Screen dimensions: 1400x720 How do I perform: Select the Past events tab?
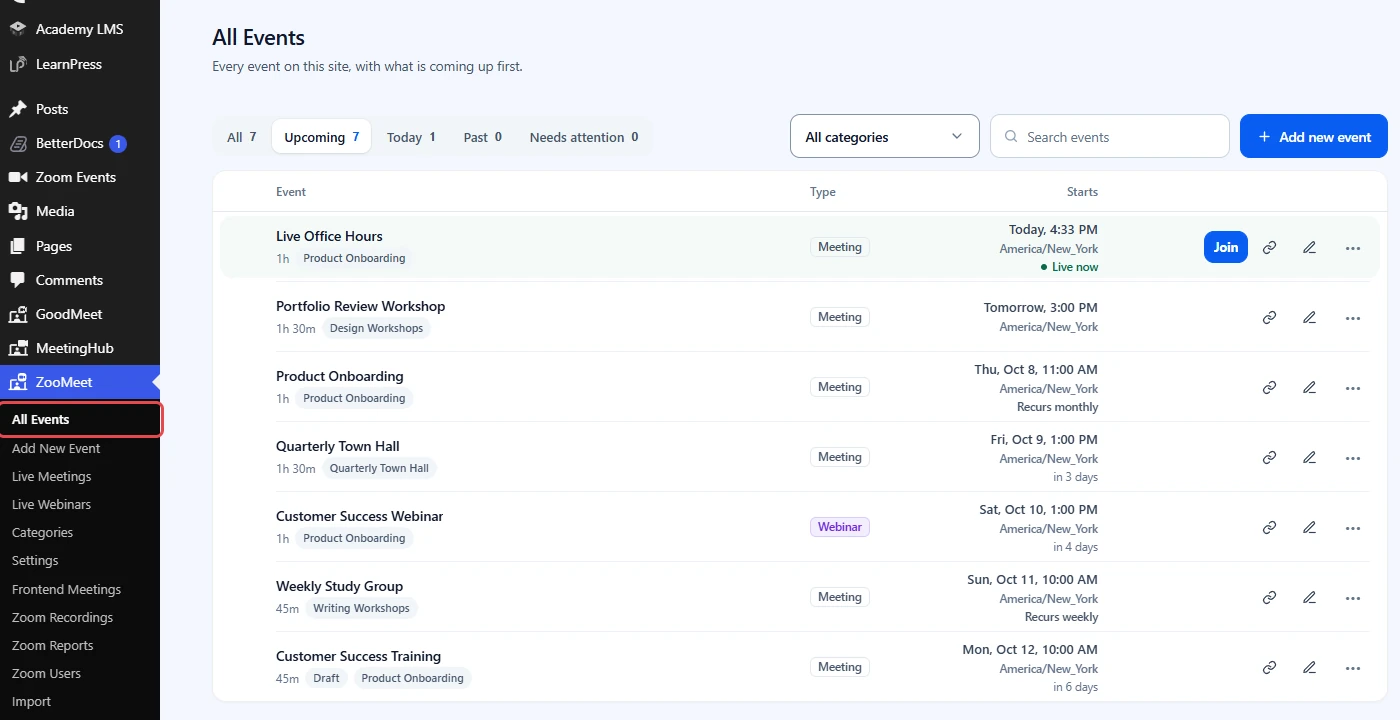[x=482, y=137]
